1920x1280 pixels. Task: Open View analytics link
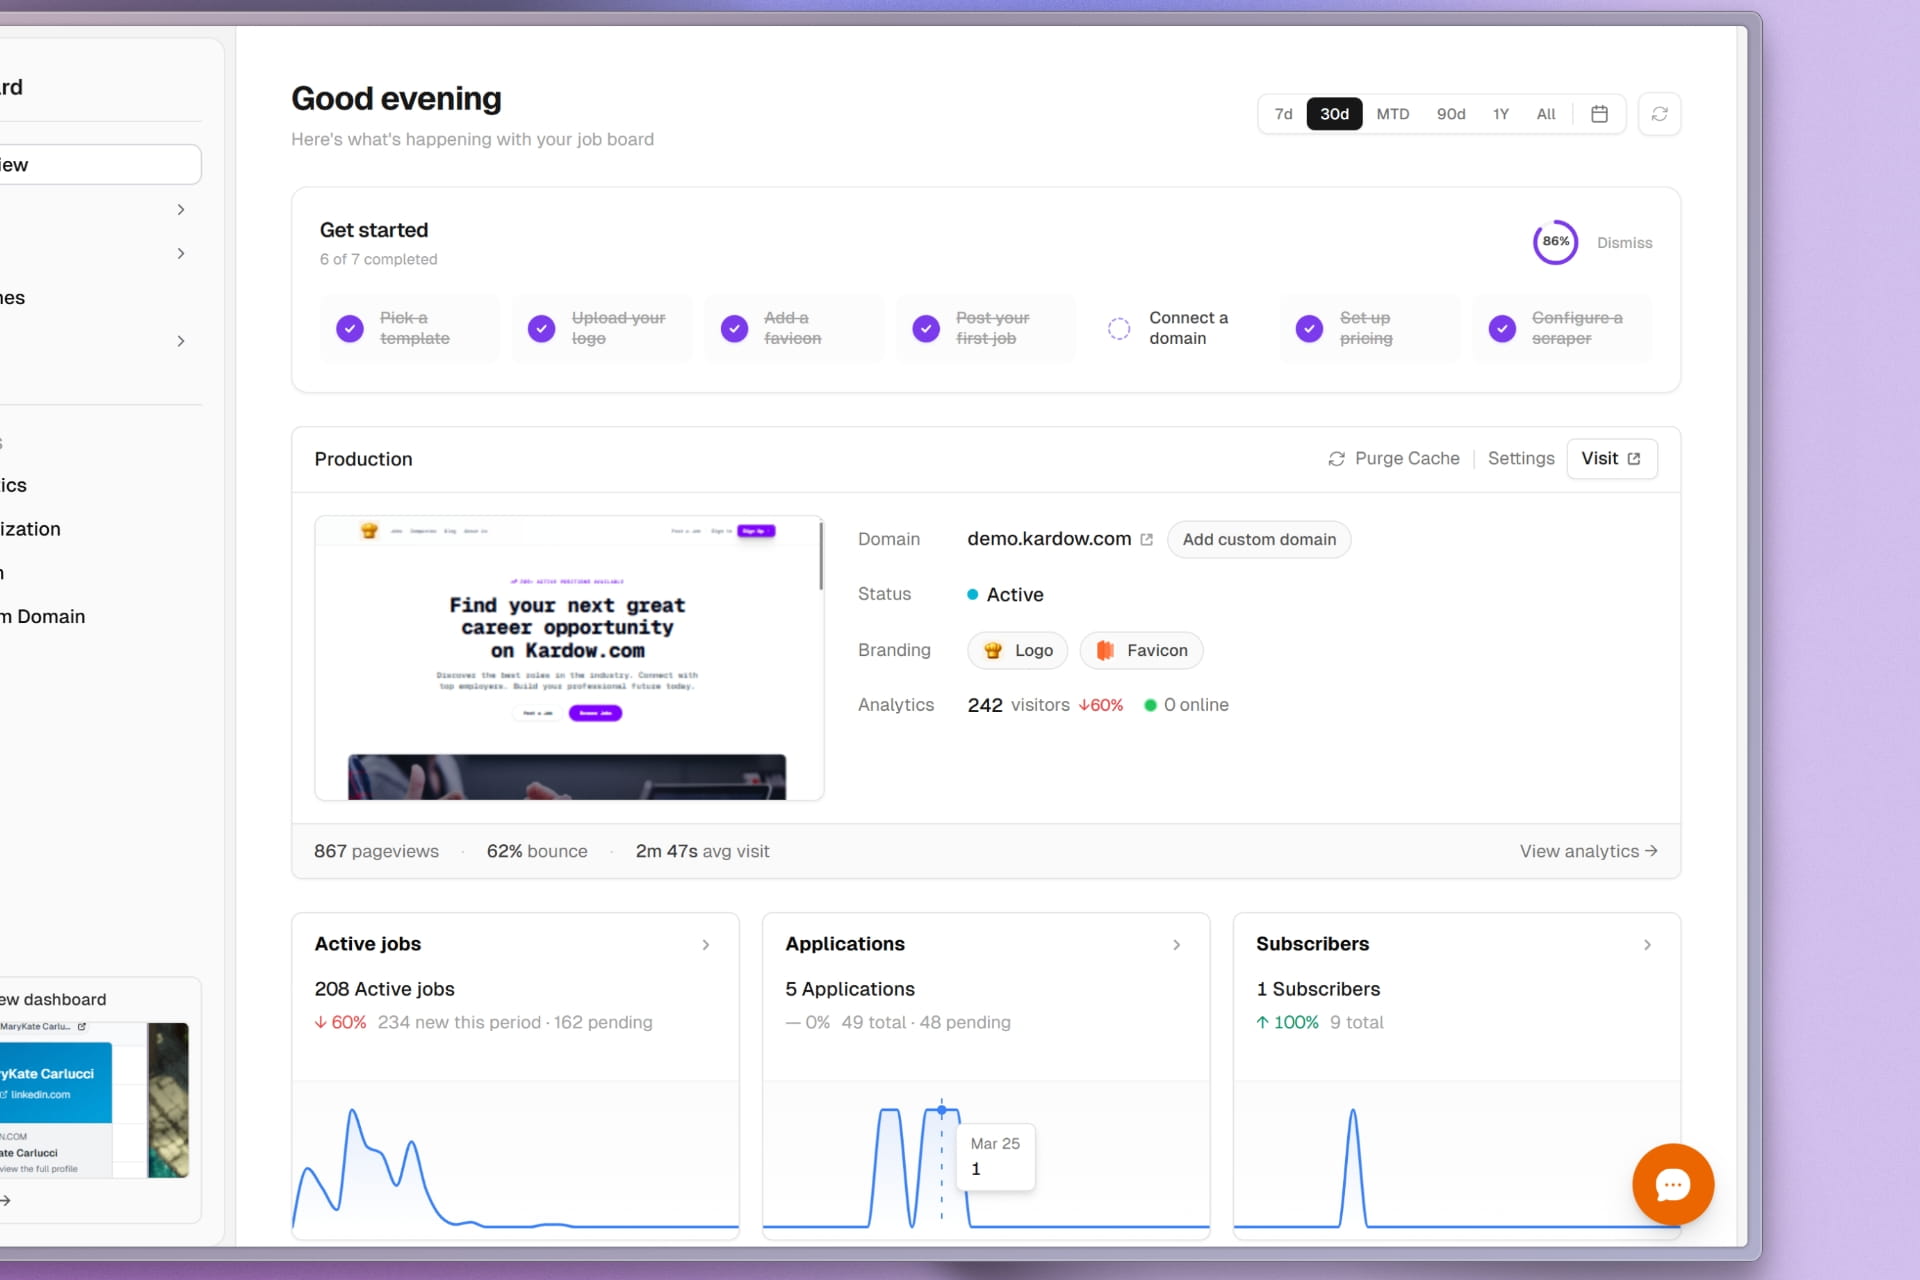tap(1588, 851)
